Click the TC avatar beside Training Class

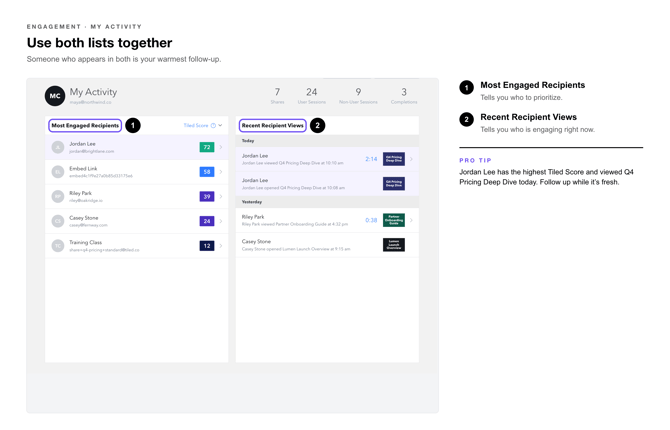coord(58,246)
